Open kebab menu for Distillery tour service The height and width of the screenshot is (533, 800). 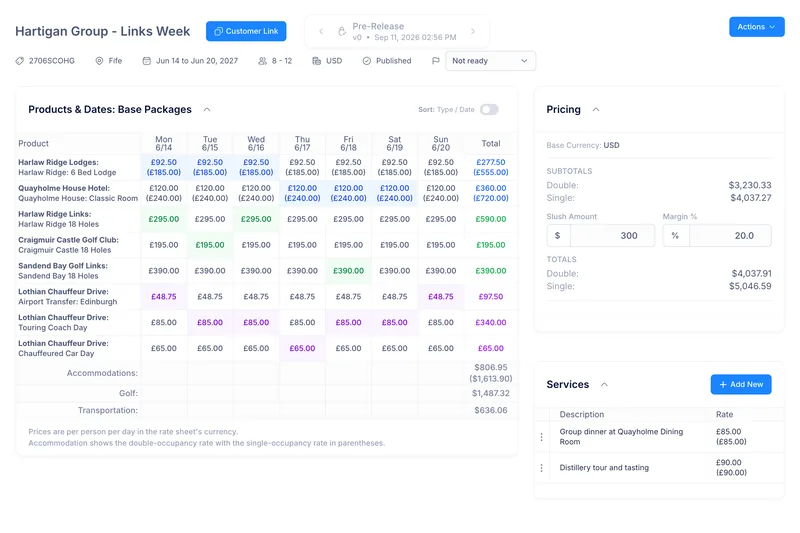(x=541, y=468)
